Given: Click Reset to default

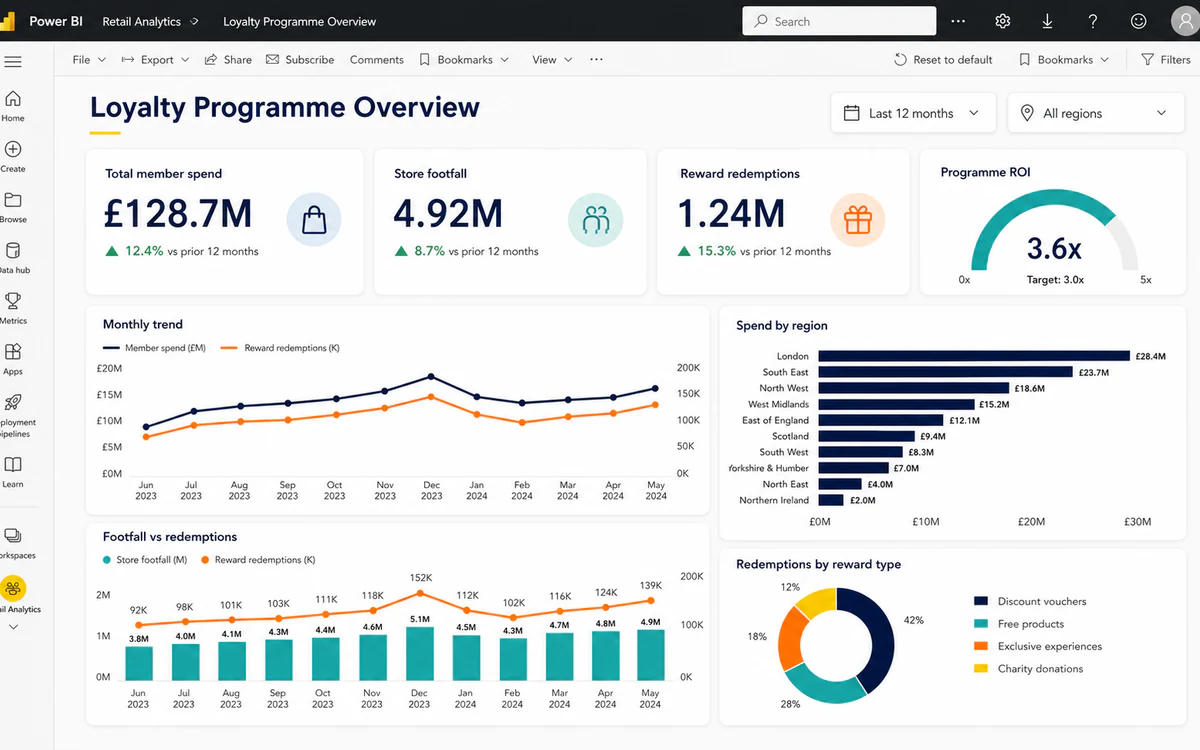Looking at the screenshot, I should tap(943, 60).
